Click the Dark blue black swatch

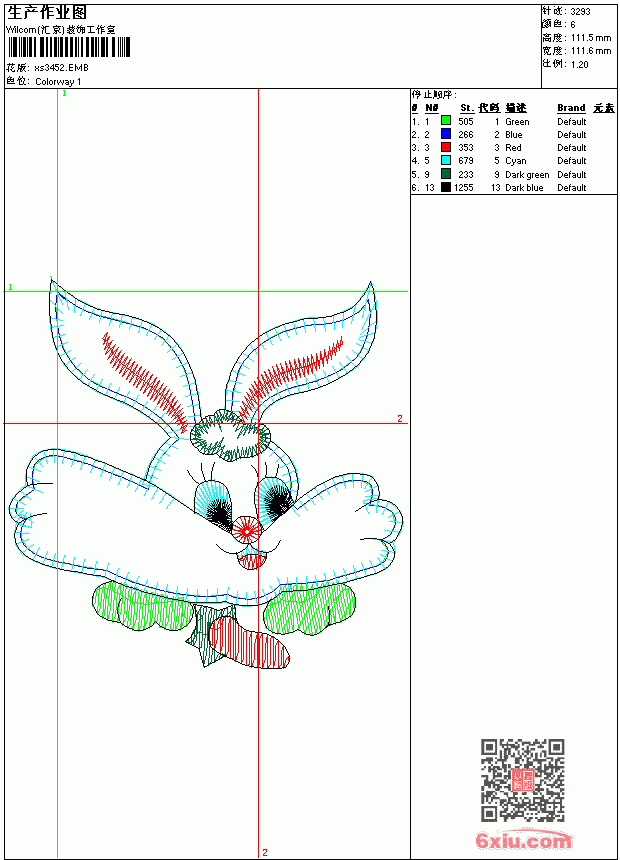click(x=446, y=187)
